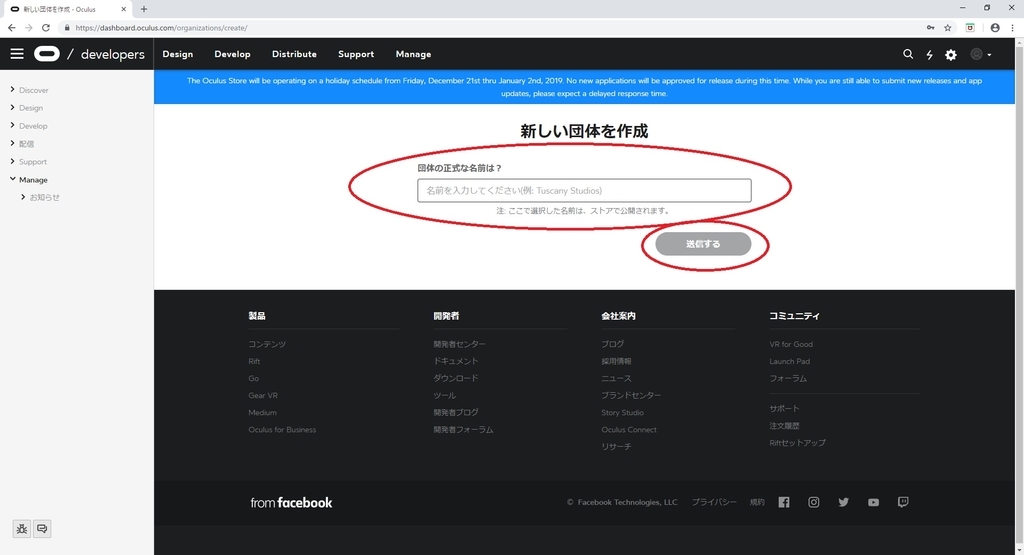Click the password key icon
This screenshot has height=555, width=1024.
tap(930, 27)
